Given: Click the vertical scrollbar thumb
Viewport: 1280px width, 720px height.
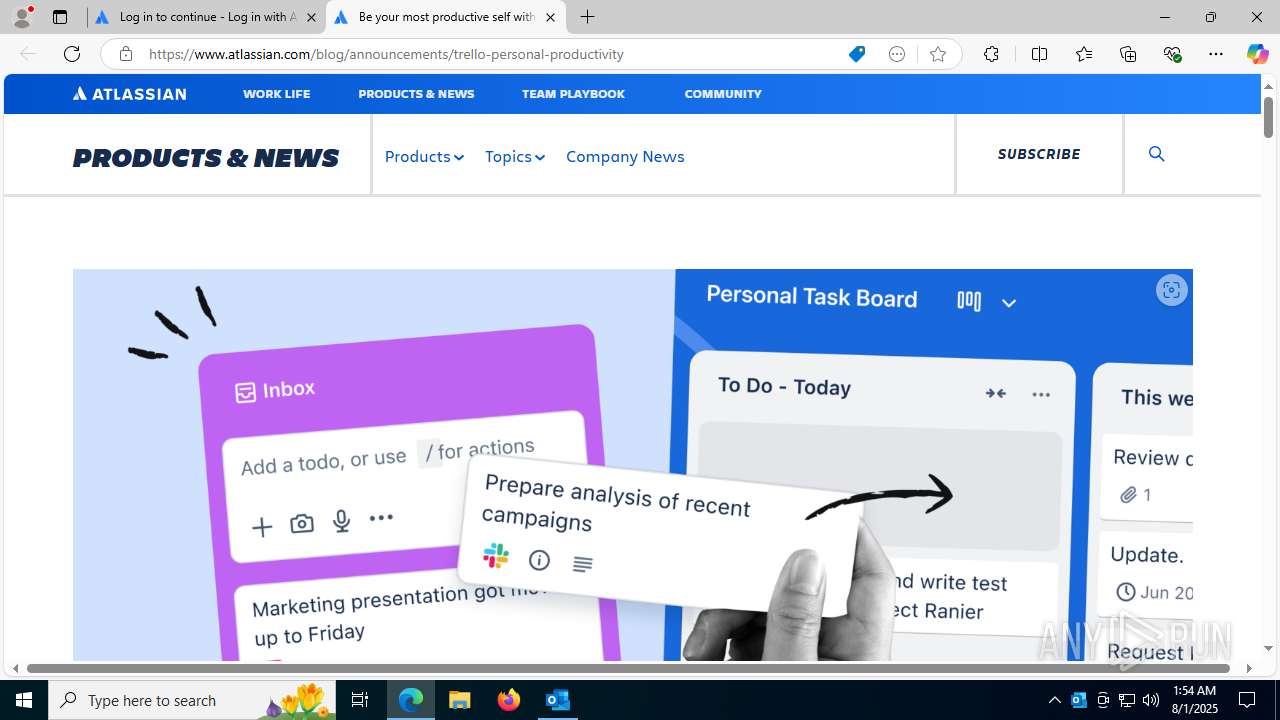Looking at the screenshot, I should [1268, 118].
